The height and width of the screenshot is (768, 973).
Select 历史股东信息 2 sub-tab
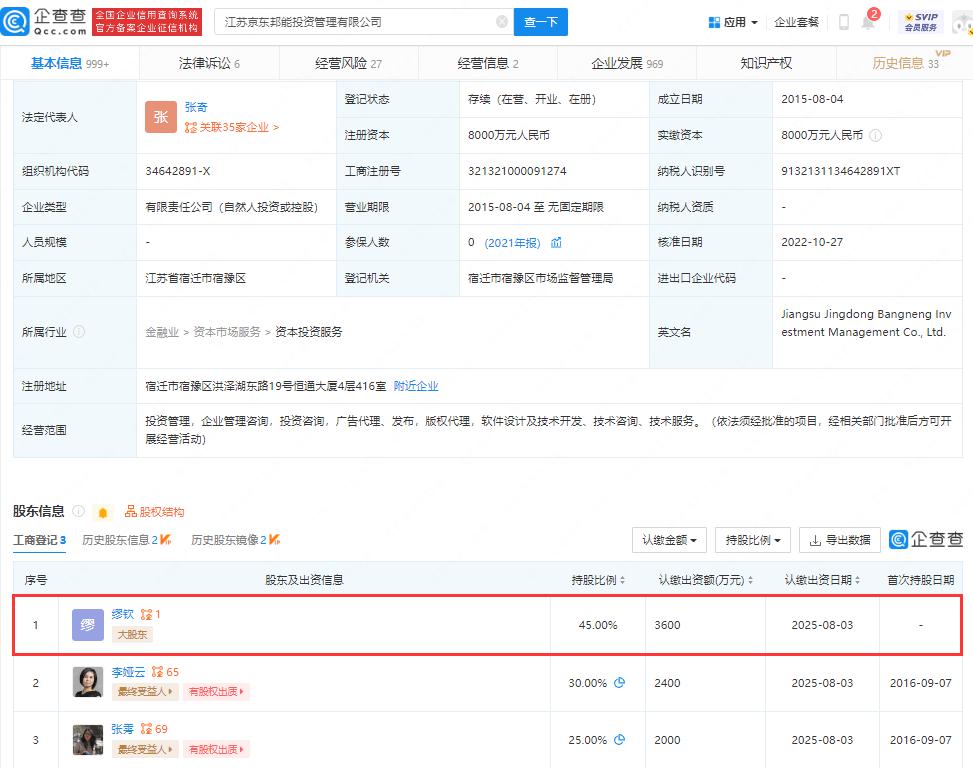coord(127,540)
